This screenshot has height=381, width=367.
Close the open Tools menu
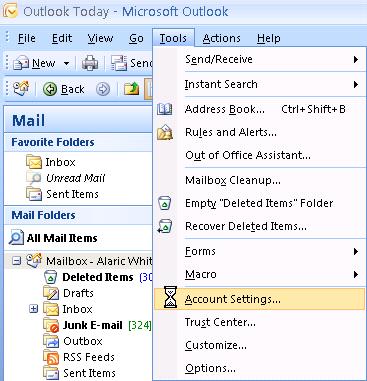(173, 38)
